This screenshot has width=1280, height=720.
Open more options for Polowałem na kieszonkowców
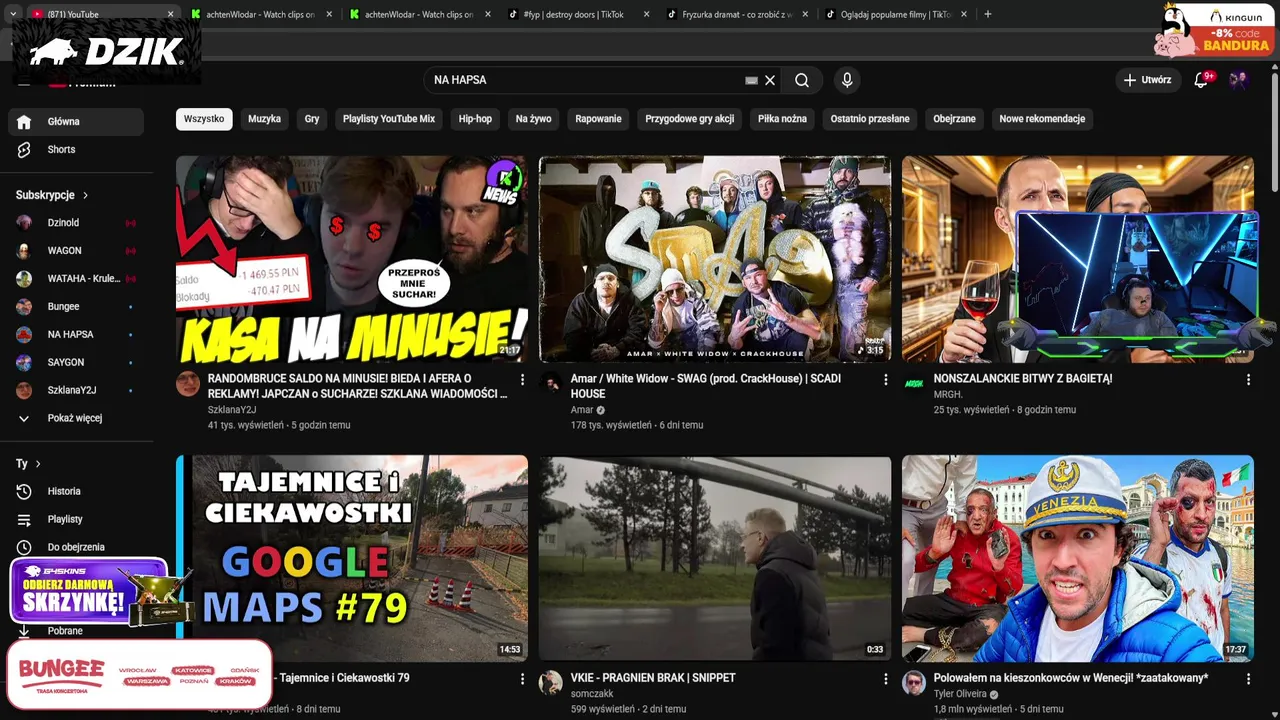point(1248,679)
